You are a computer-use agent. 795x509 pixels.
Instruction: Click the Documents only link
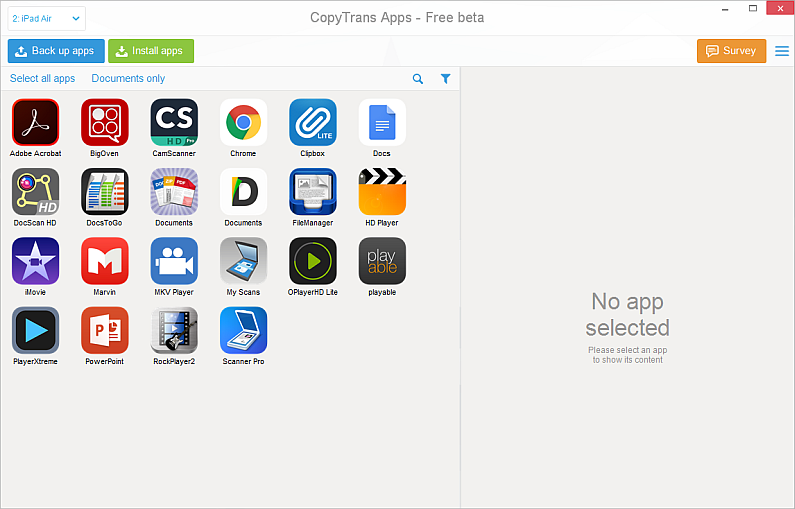point(128,79)
